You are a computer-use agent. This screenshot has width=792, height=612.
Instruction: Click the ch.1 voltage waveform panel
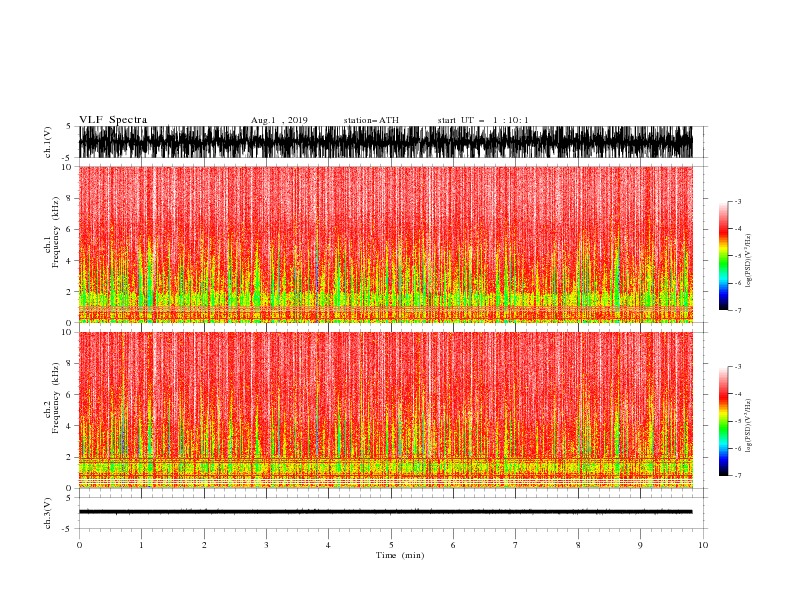point(386,142)
